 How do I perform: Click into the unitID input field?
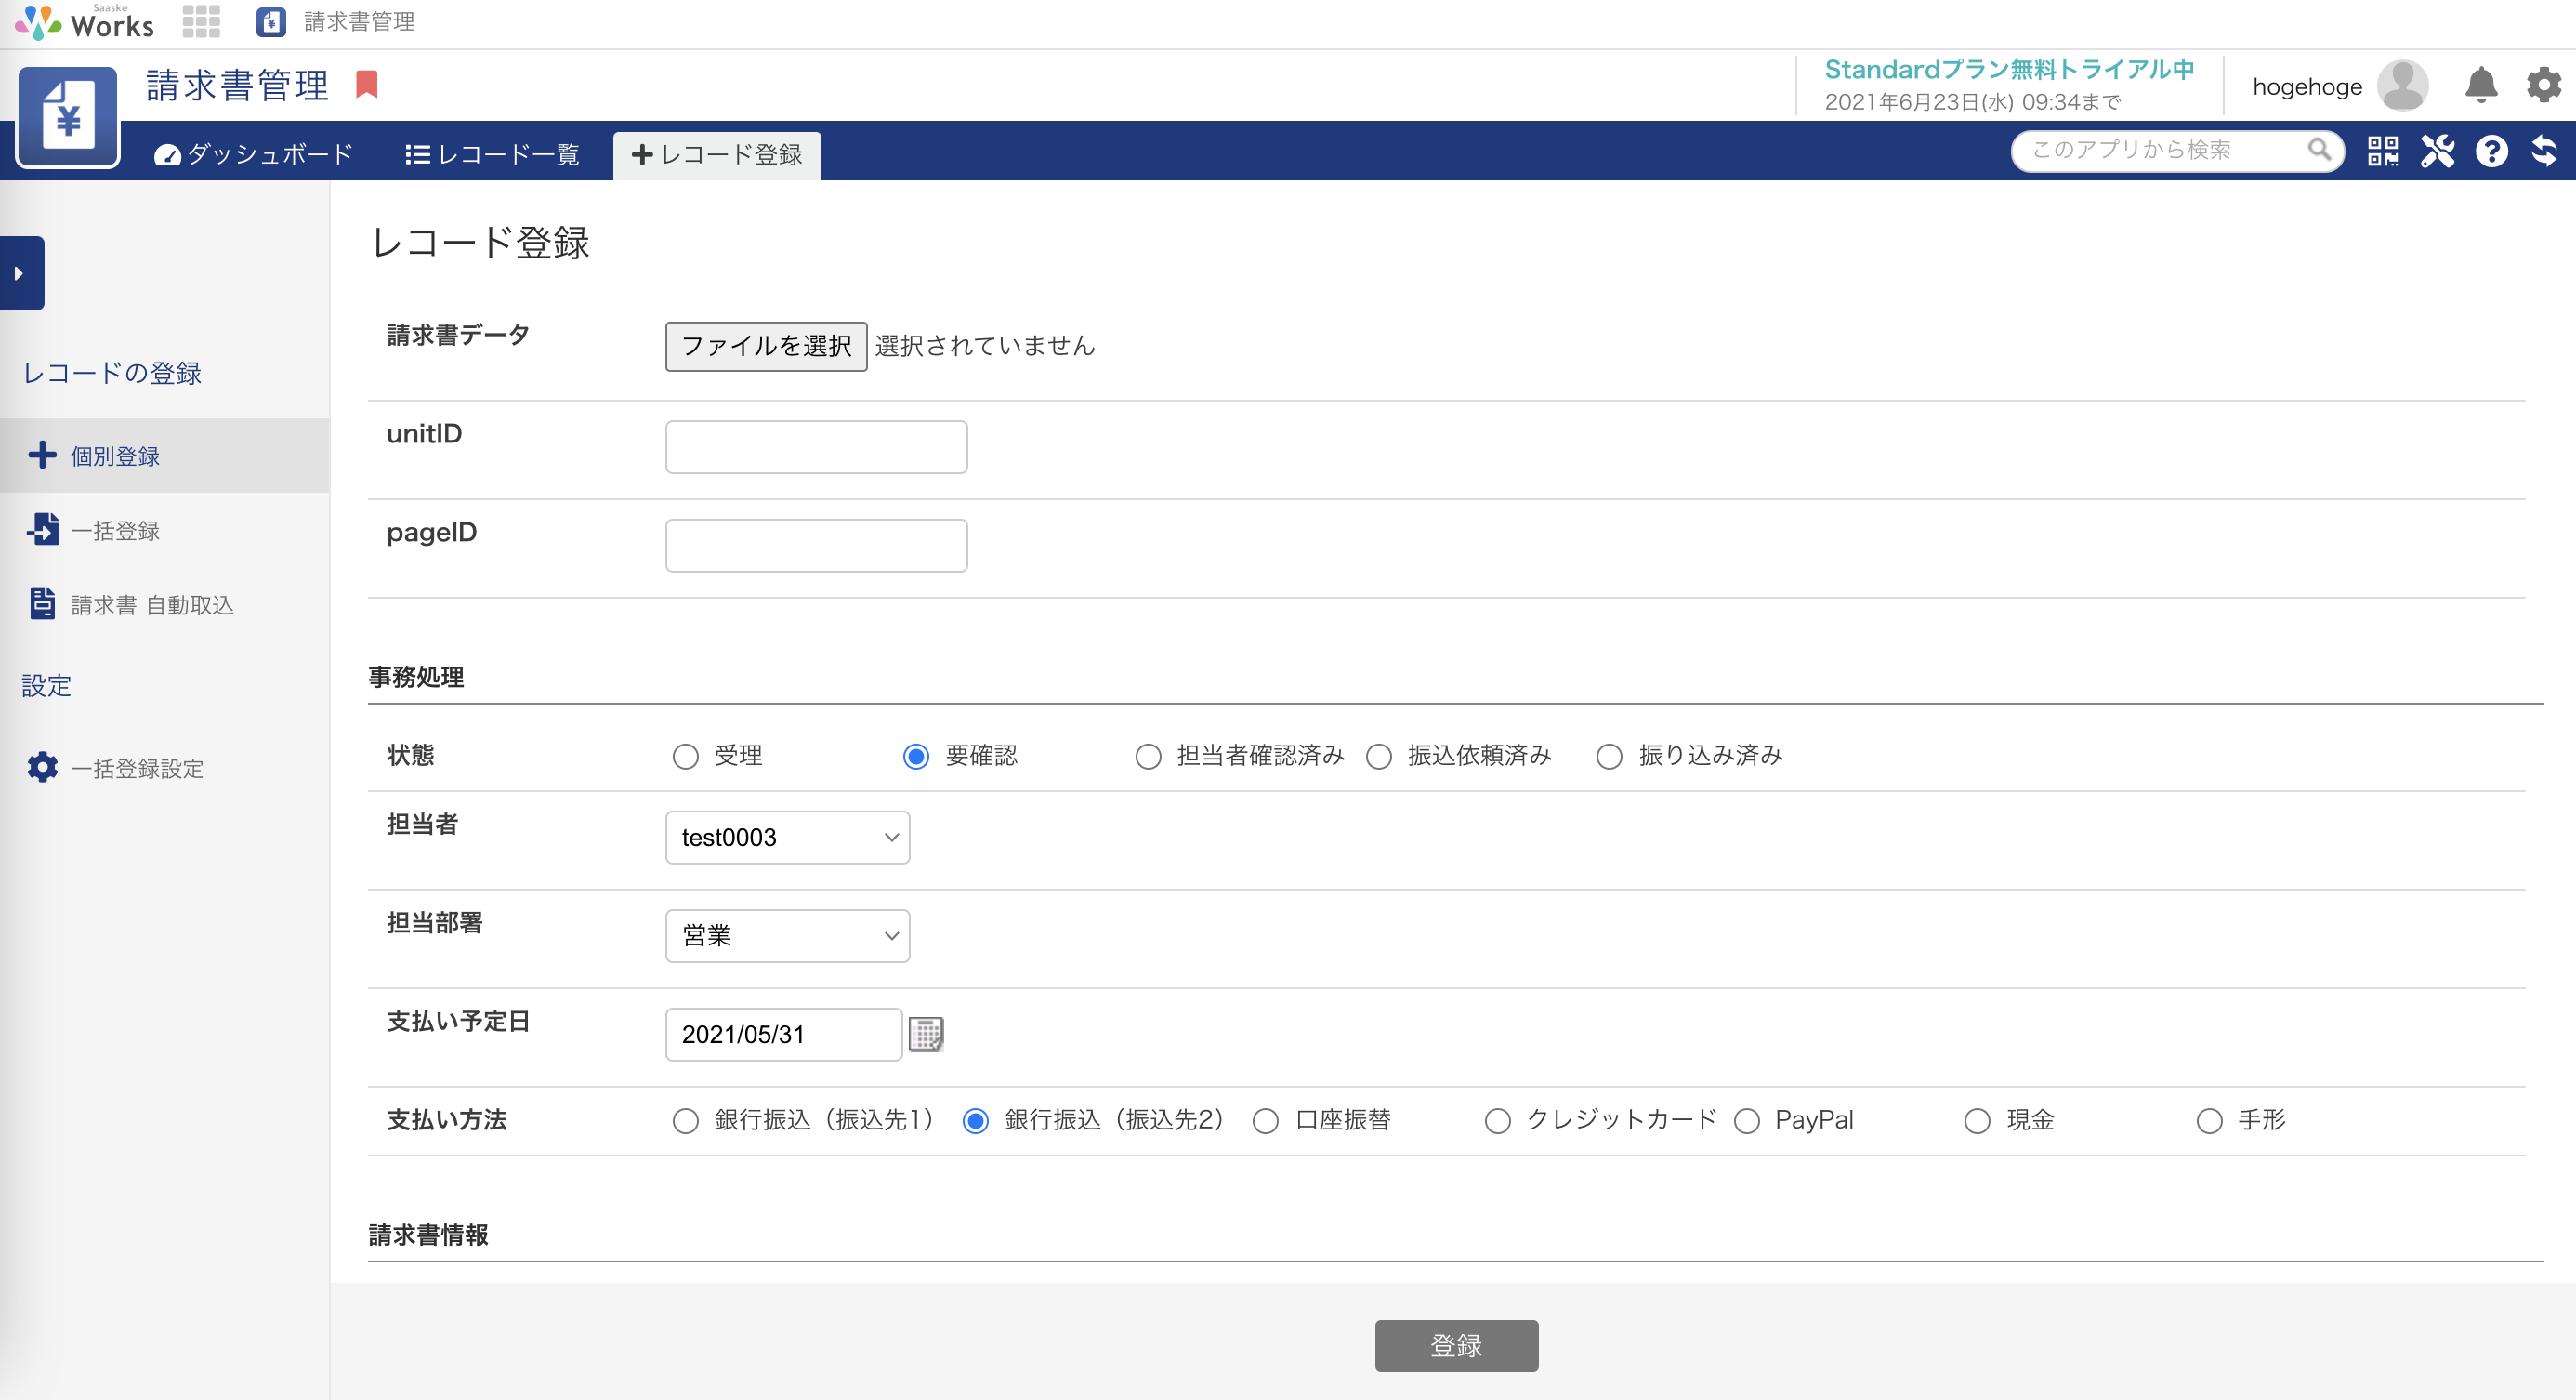(816, 446)
